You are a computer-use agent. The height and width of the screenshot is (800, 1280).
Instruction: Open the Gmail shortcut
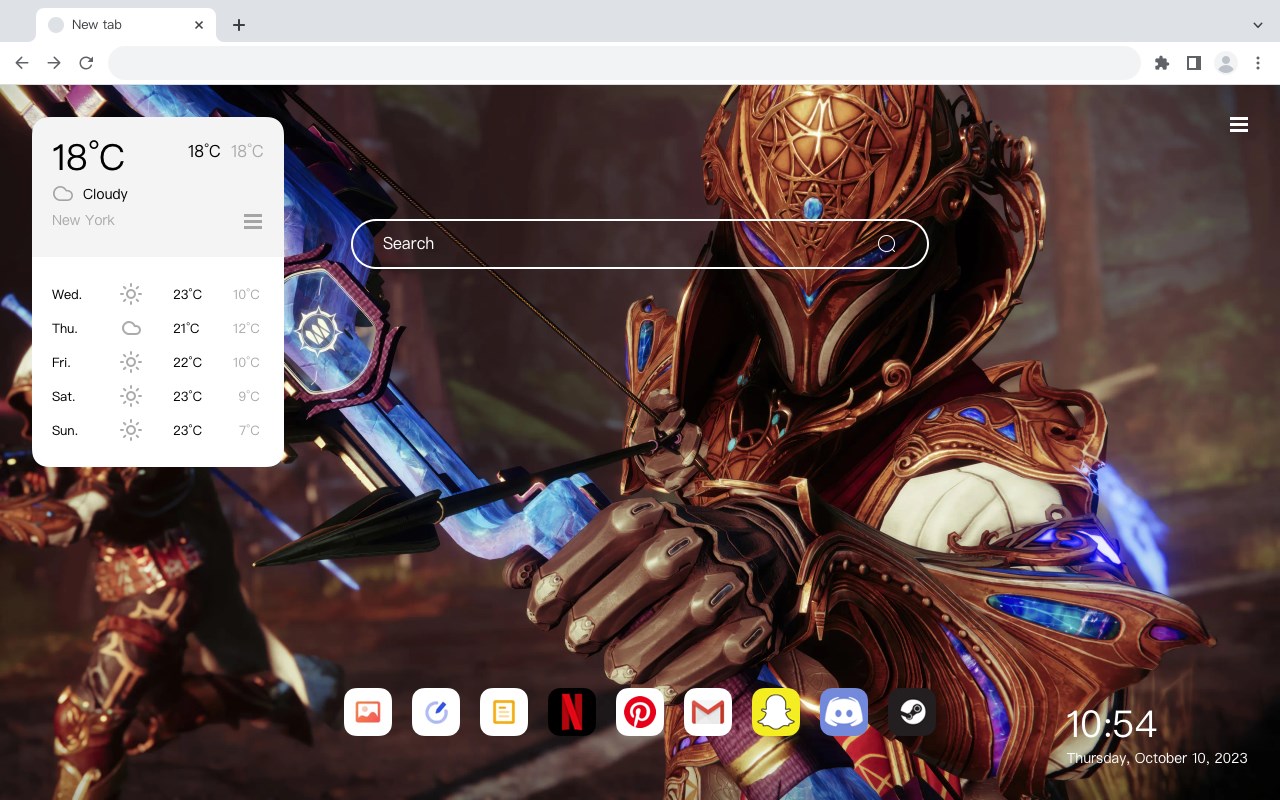click(708, 712)
